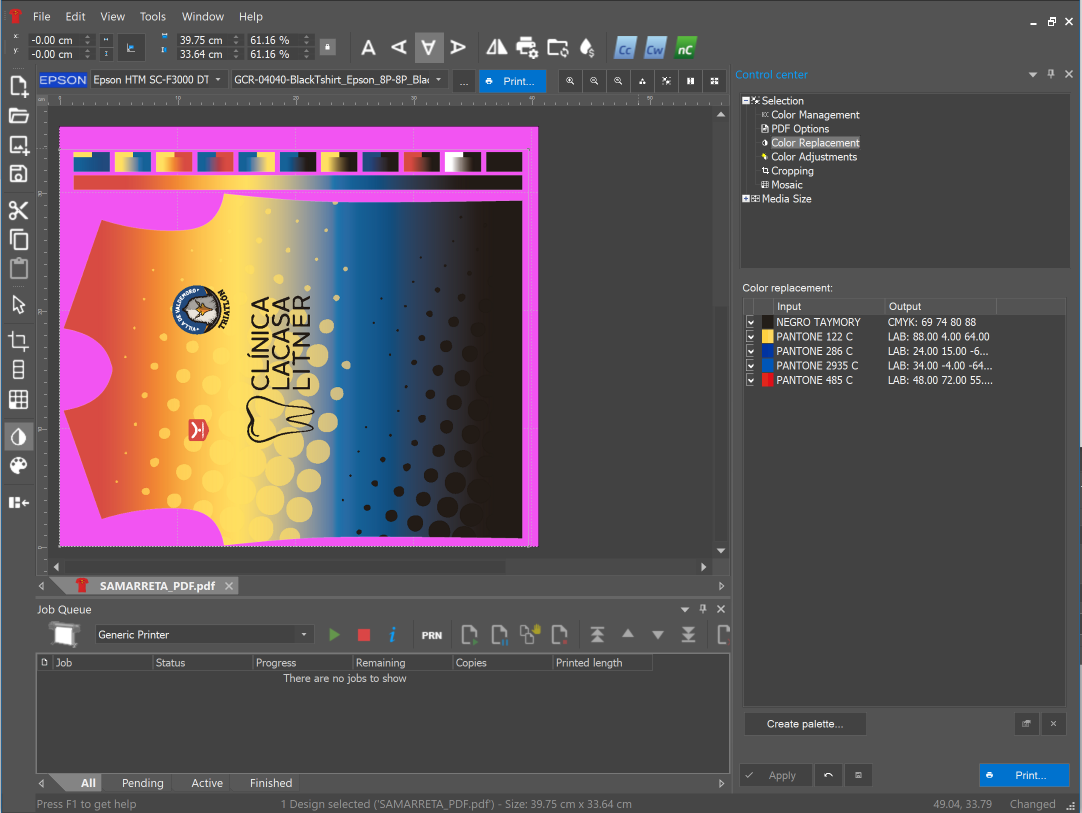The image size is (1082, 813).
Task: Open the File menu
Action: [x=41, y=17]
